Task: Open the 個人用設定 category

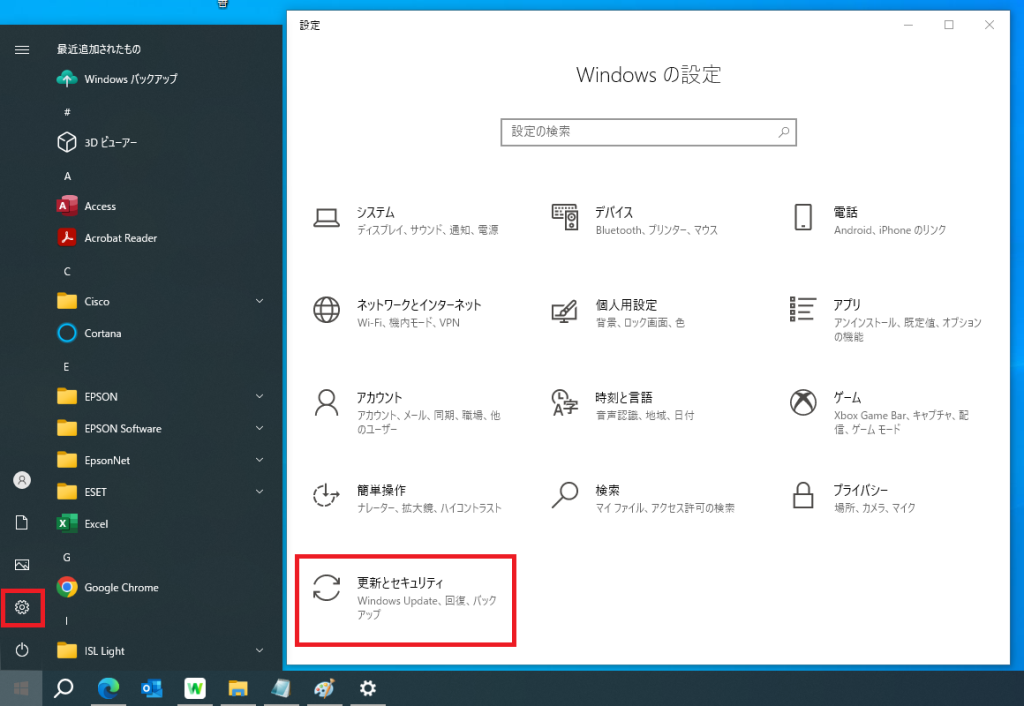Action: click(x=618, y=313)
